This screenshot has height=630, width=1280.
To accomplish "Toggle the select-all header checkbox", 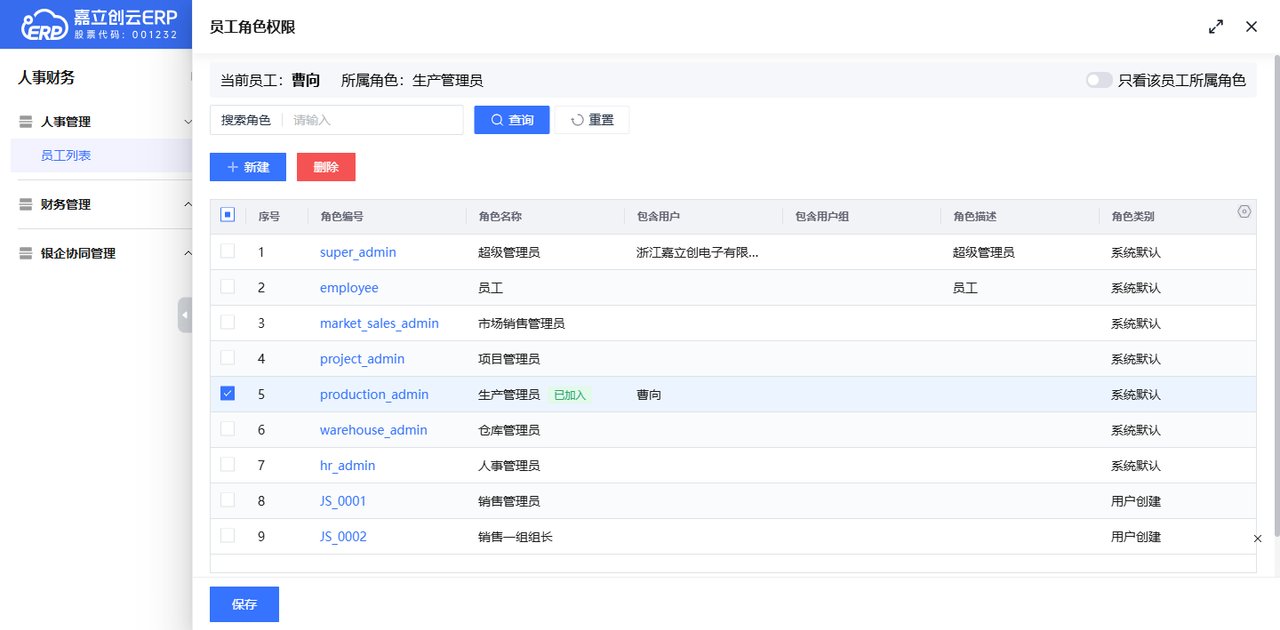I will coord(227,215).
